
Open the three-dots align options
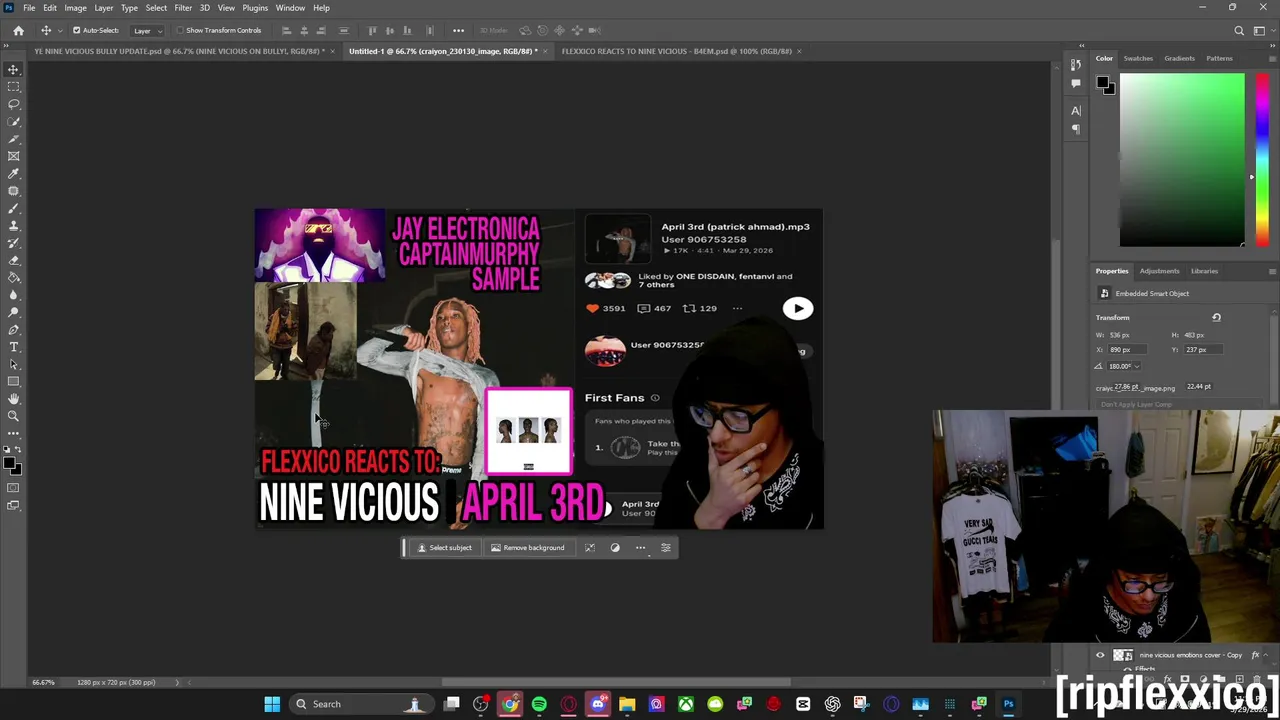click(x=458, y=30)
